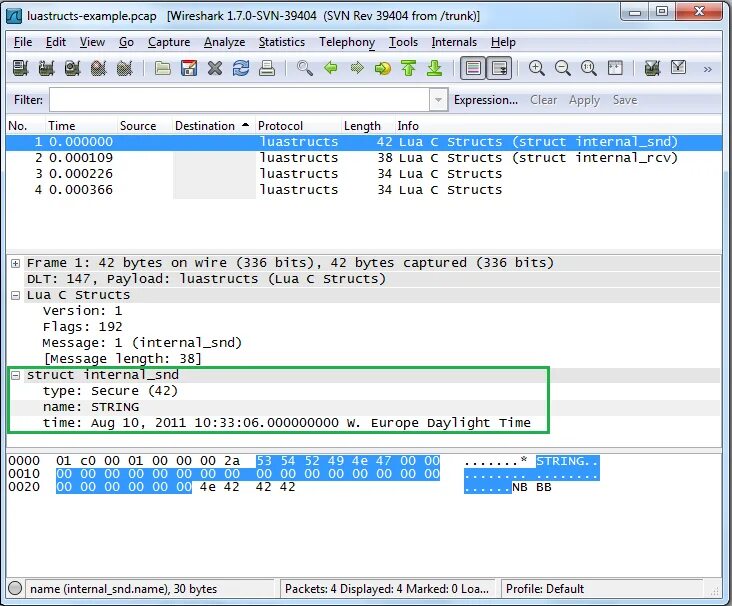Viewport: 732px width, 606px height.
Task: Open the Tools menu
Action: 403,42
